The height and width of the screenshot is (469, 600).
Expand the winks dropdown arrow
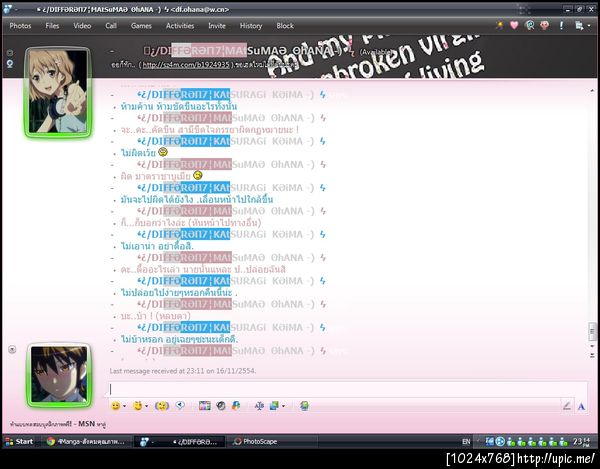click(146, 406)
